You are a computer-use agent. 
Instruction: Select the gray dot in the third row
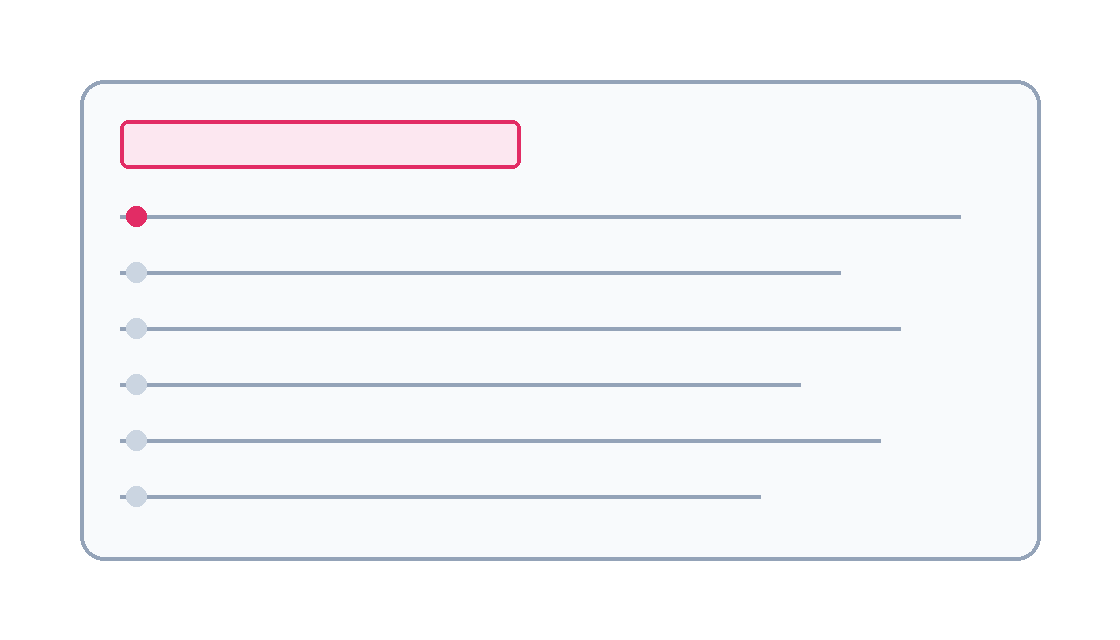tap(137, 329)
